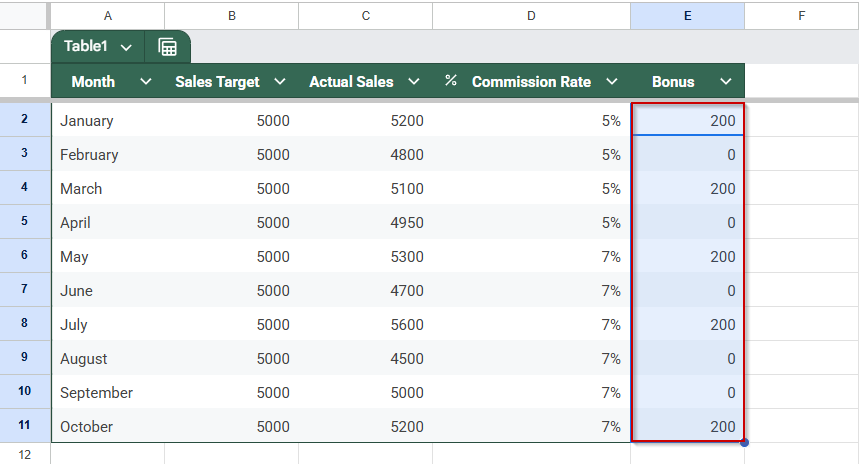The height and width of the screenshot is (464, 859).
Task: Click the January cell
Action: pyautogui.click(x=108, y=120)
